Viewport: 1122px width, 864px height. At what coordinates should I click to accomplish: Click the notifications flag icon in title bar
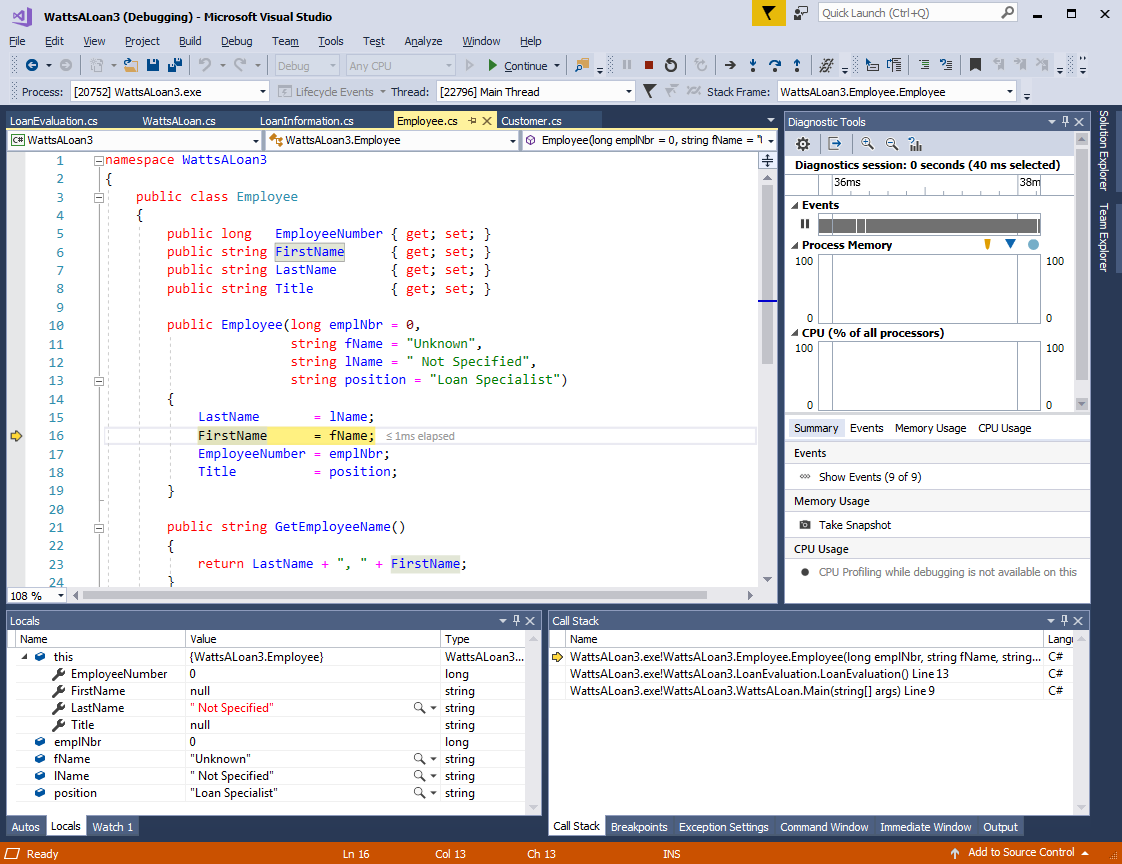(769, 13)
